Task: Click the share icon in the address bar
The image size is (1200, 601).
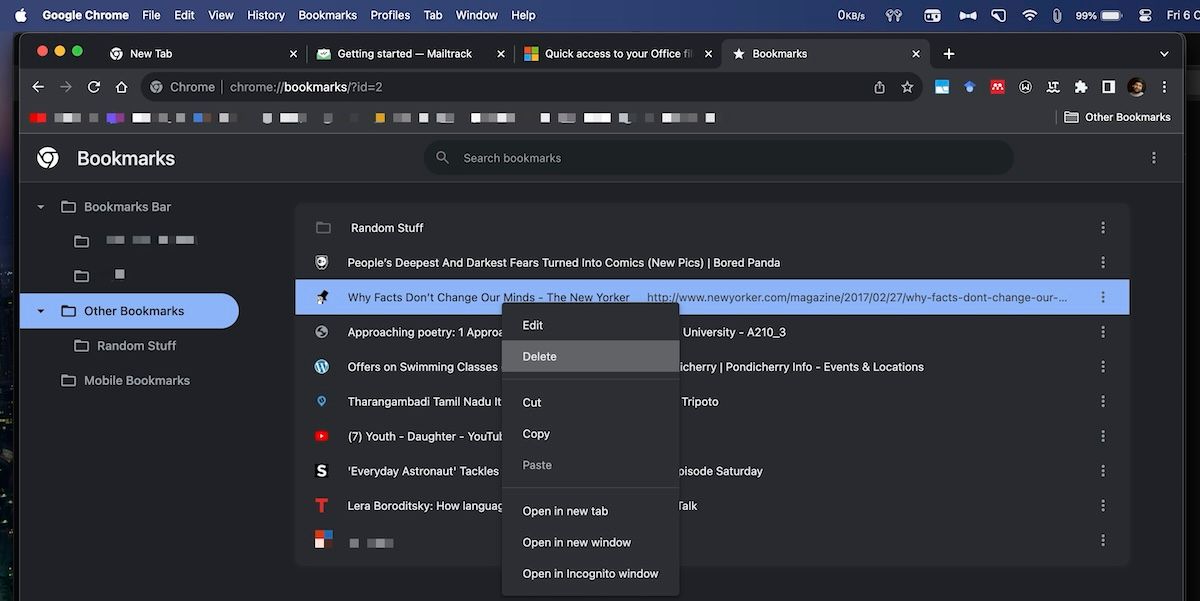Action: [x=878, y=87]
